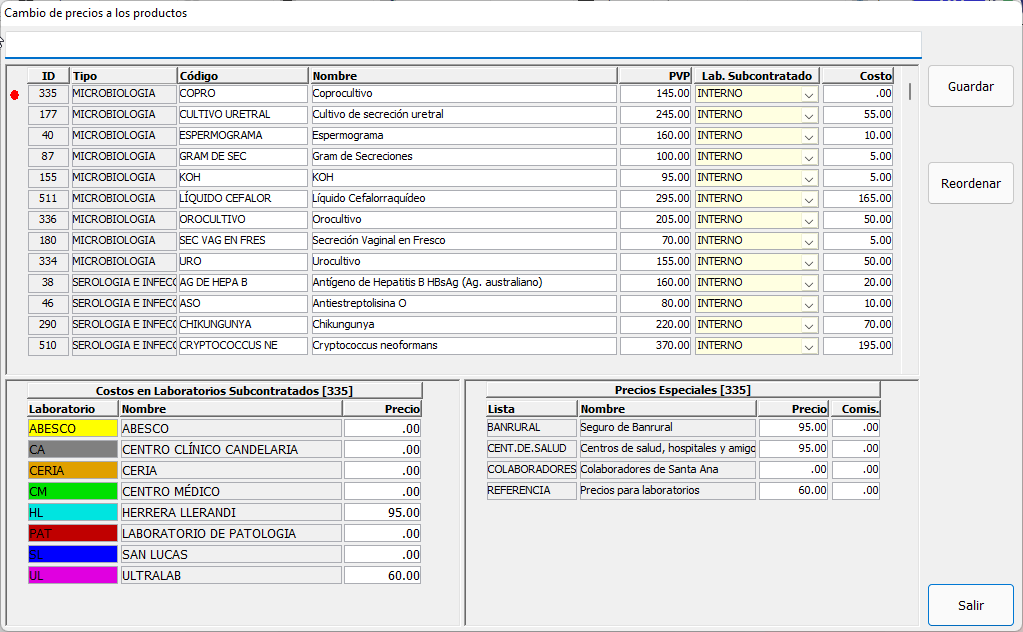
Task: Click Salir to exit the window
Action: coord(970,605)
